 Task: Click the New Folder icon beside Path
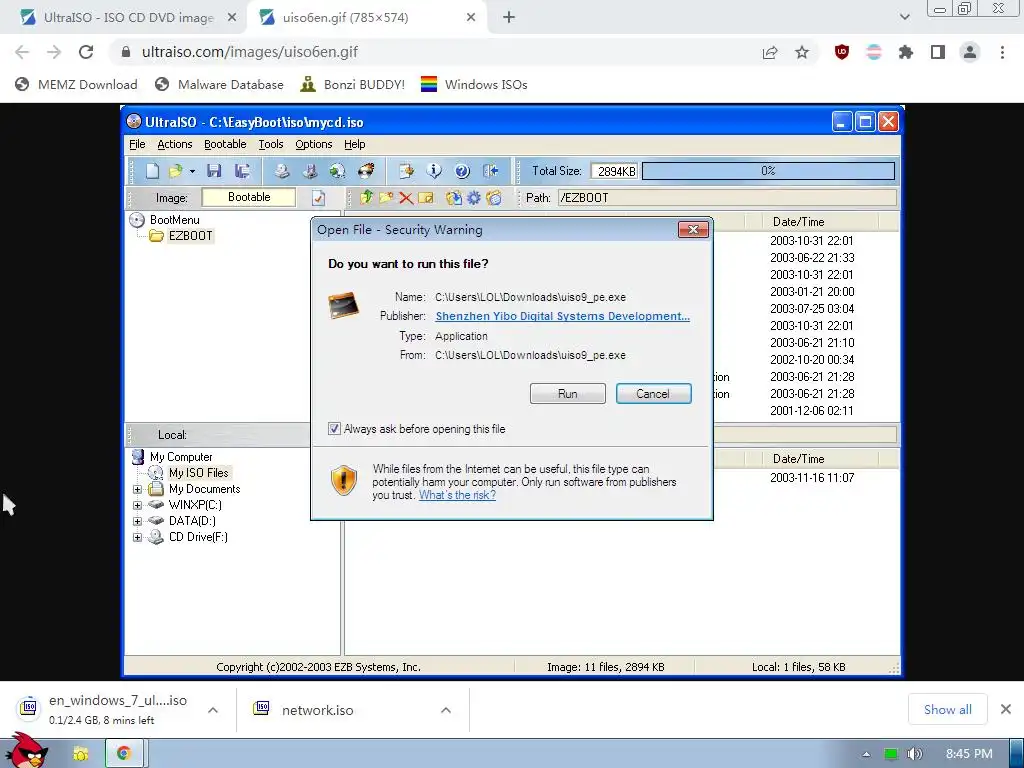386,197
